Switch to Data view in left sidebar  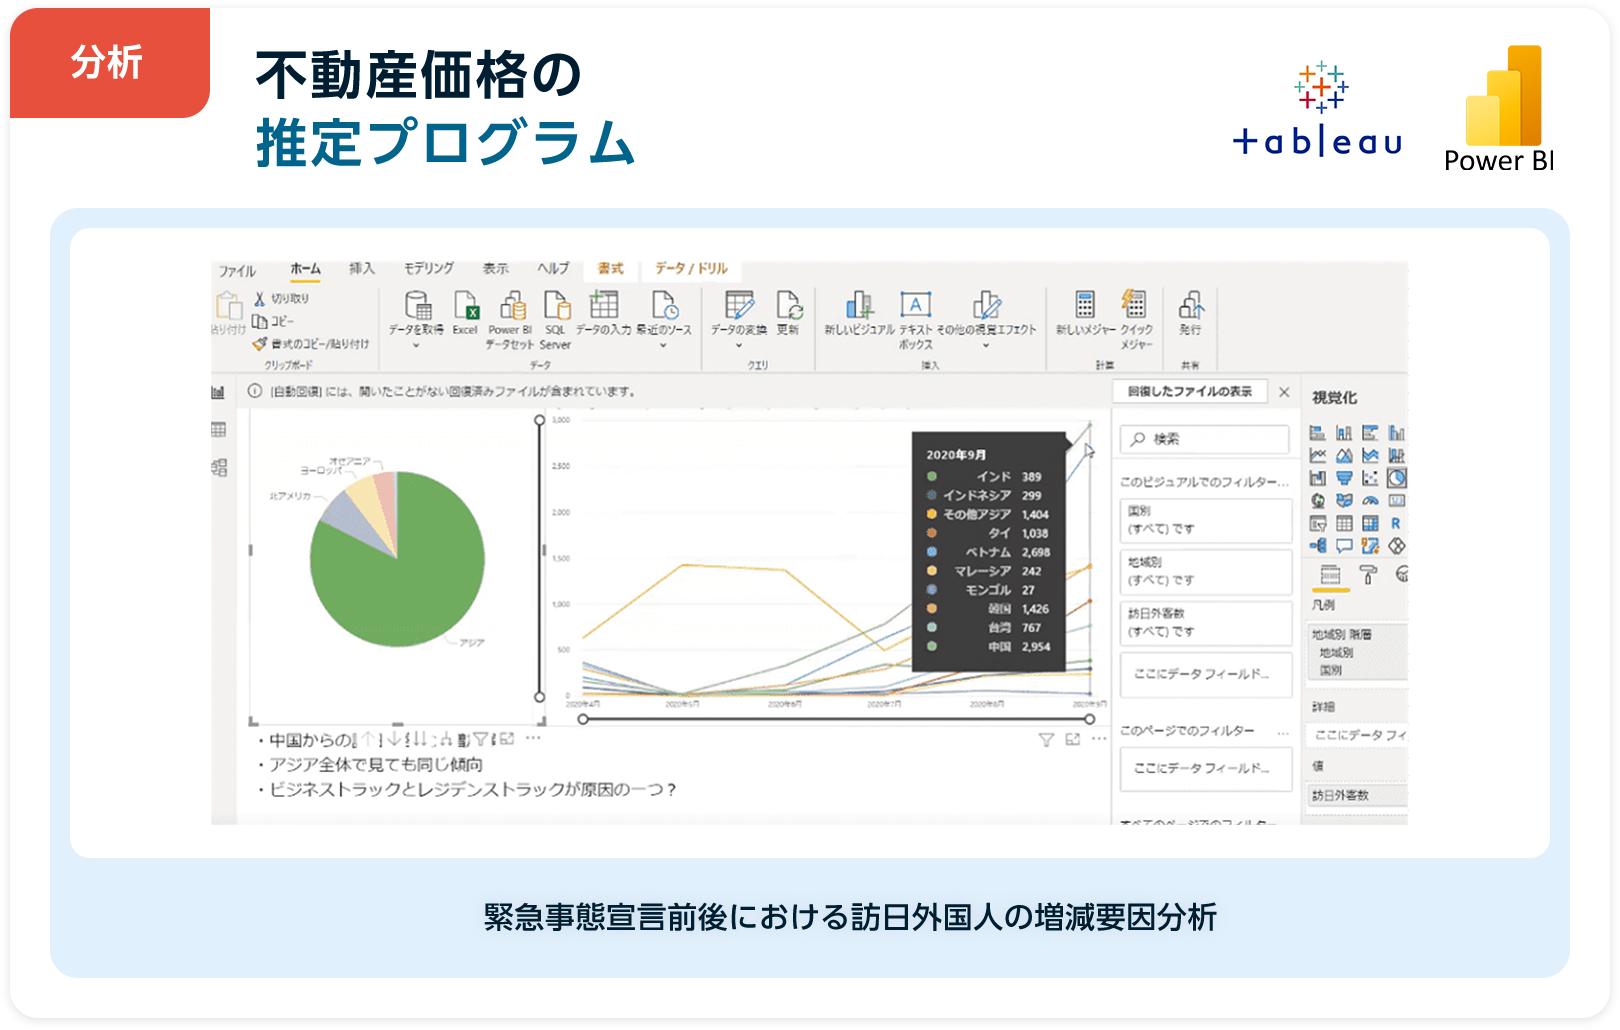point(218,430)
